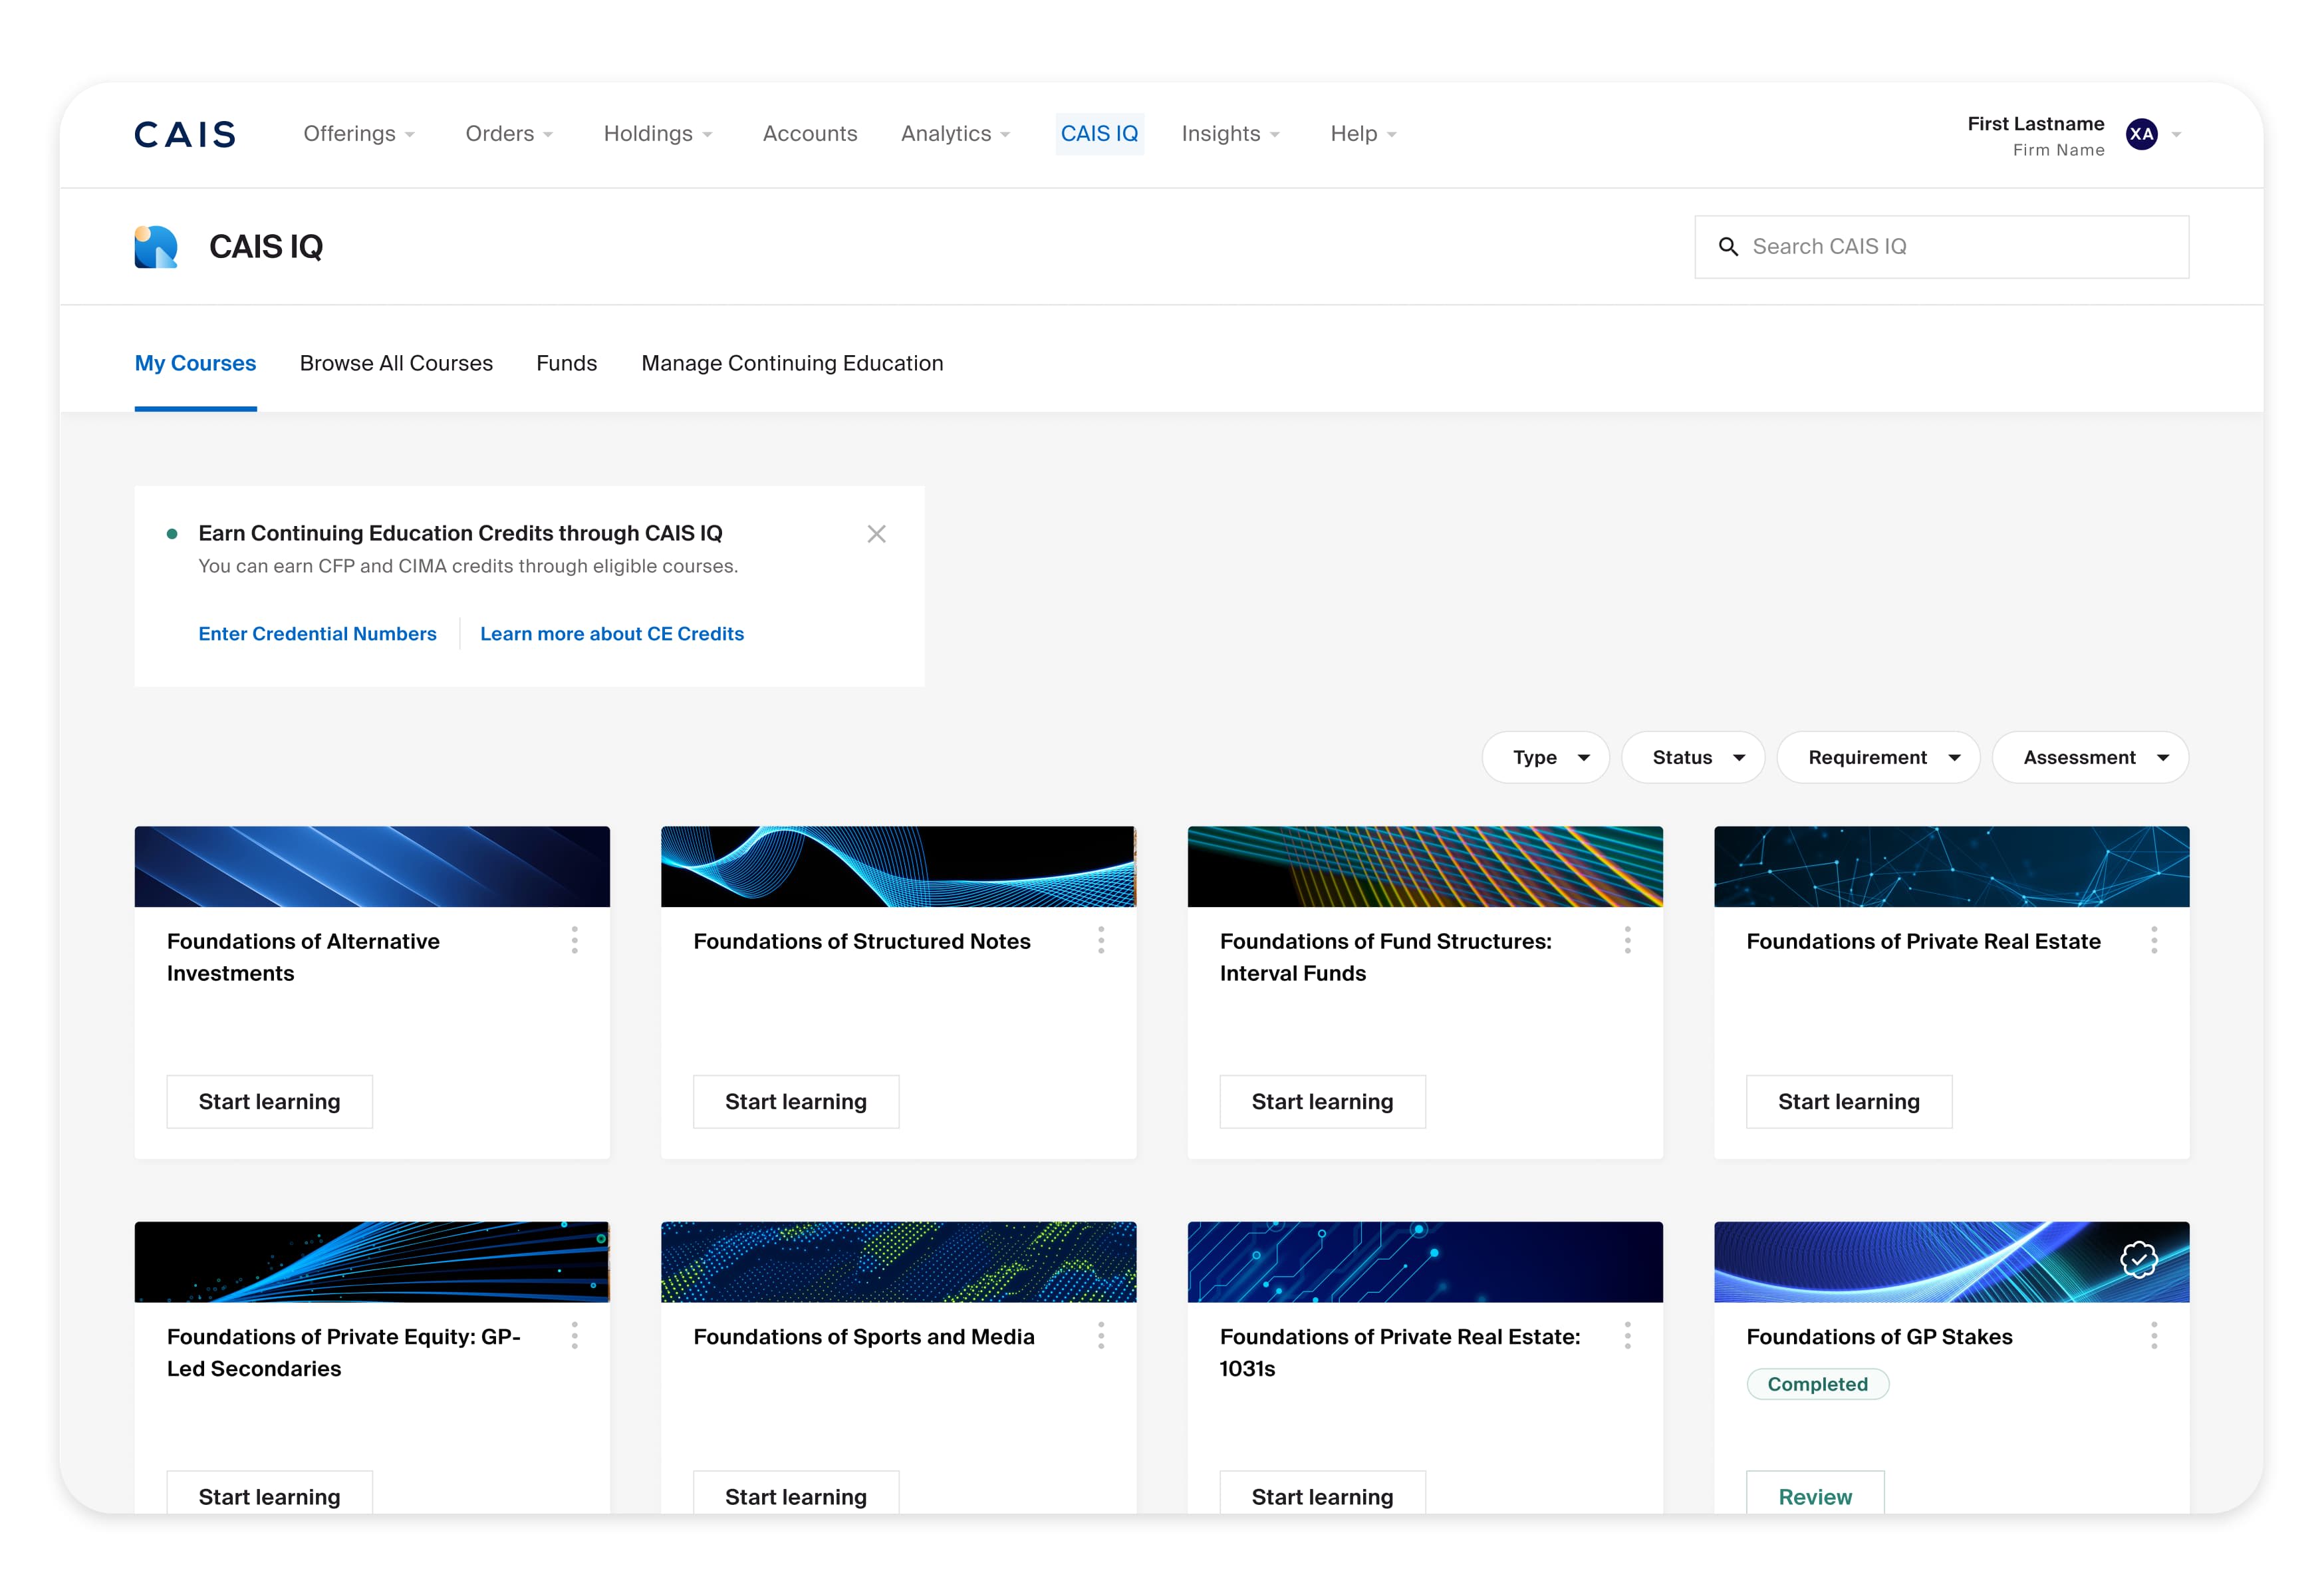
Task: Switch to Manage Continuing Education tab
Action: click(792, 363)
